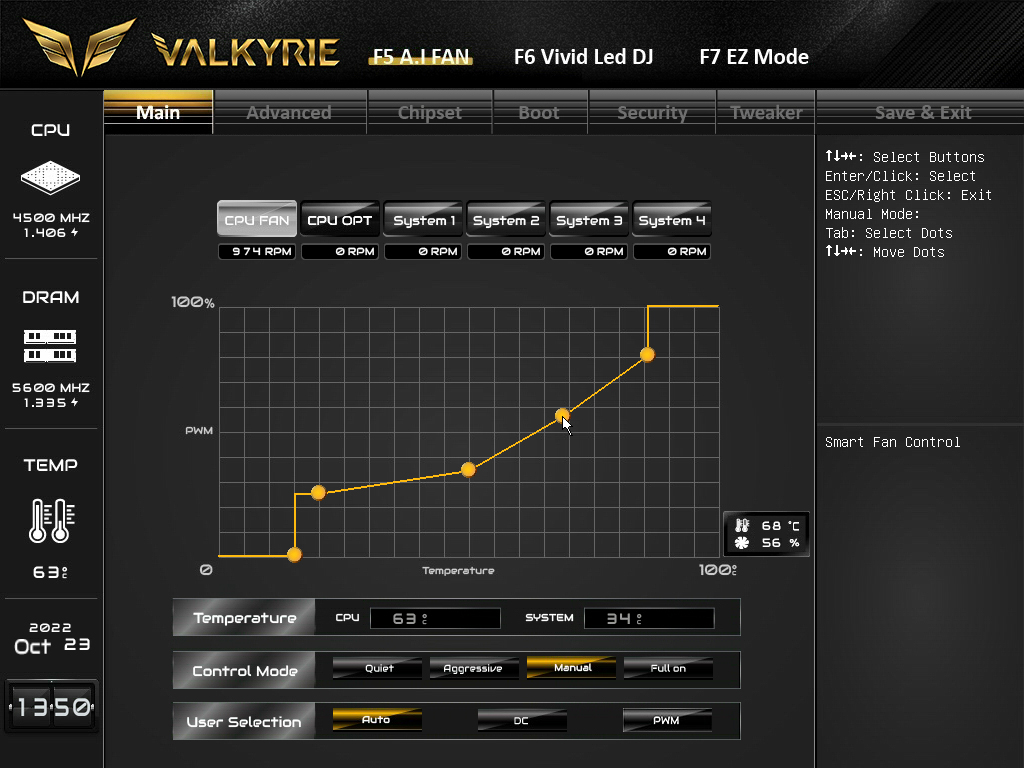The image size is (1024, 768).
Task: Click the CPU temperature readout field
Action: pyautogui.click(x=436, y=618)
